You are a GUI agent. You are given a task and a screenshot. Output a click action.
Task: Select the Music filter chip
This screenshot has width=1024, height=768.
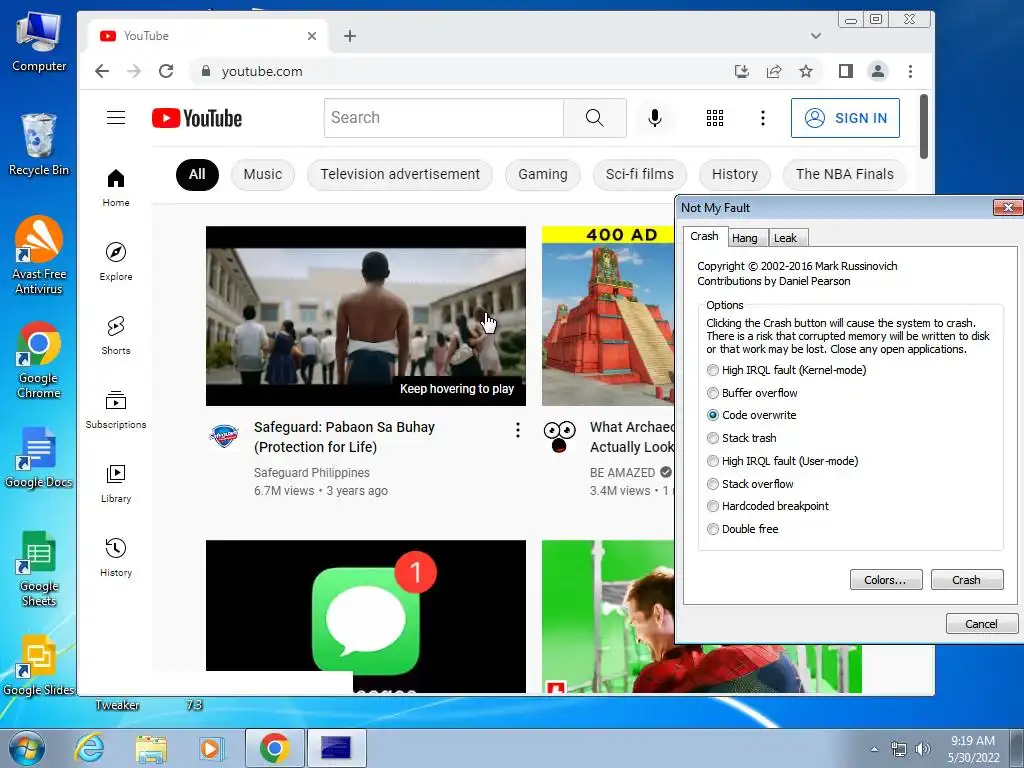pyautogui.click(x=263, y=174)
